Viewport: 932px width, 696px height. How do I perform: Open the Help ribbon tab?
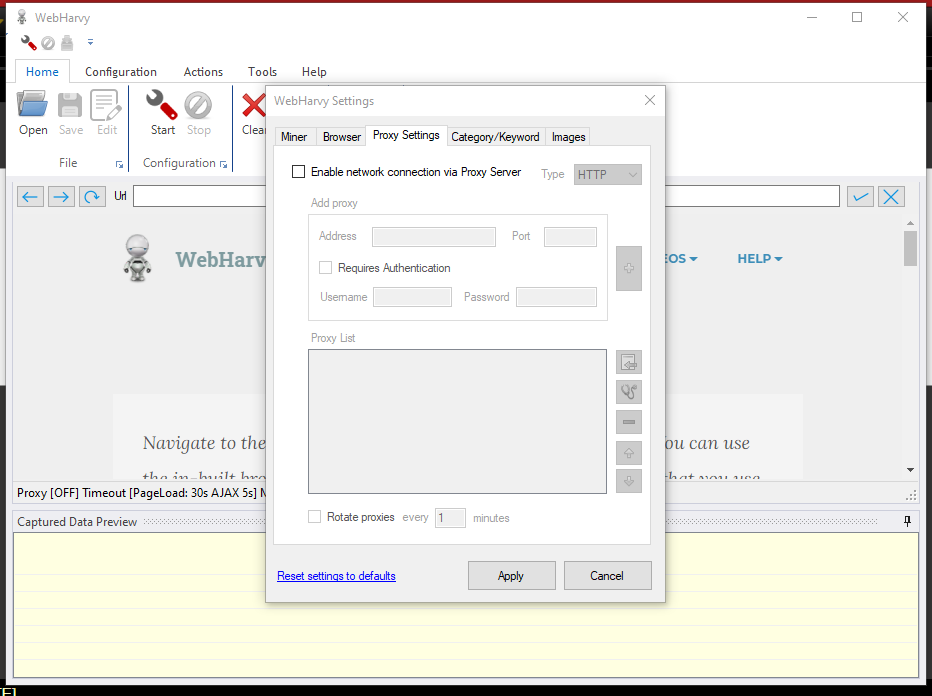point(314,71)
